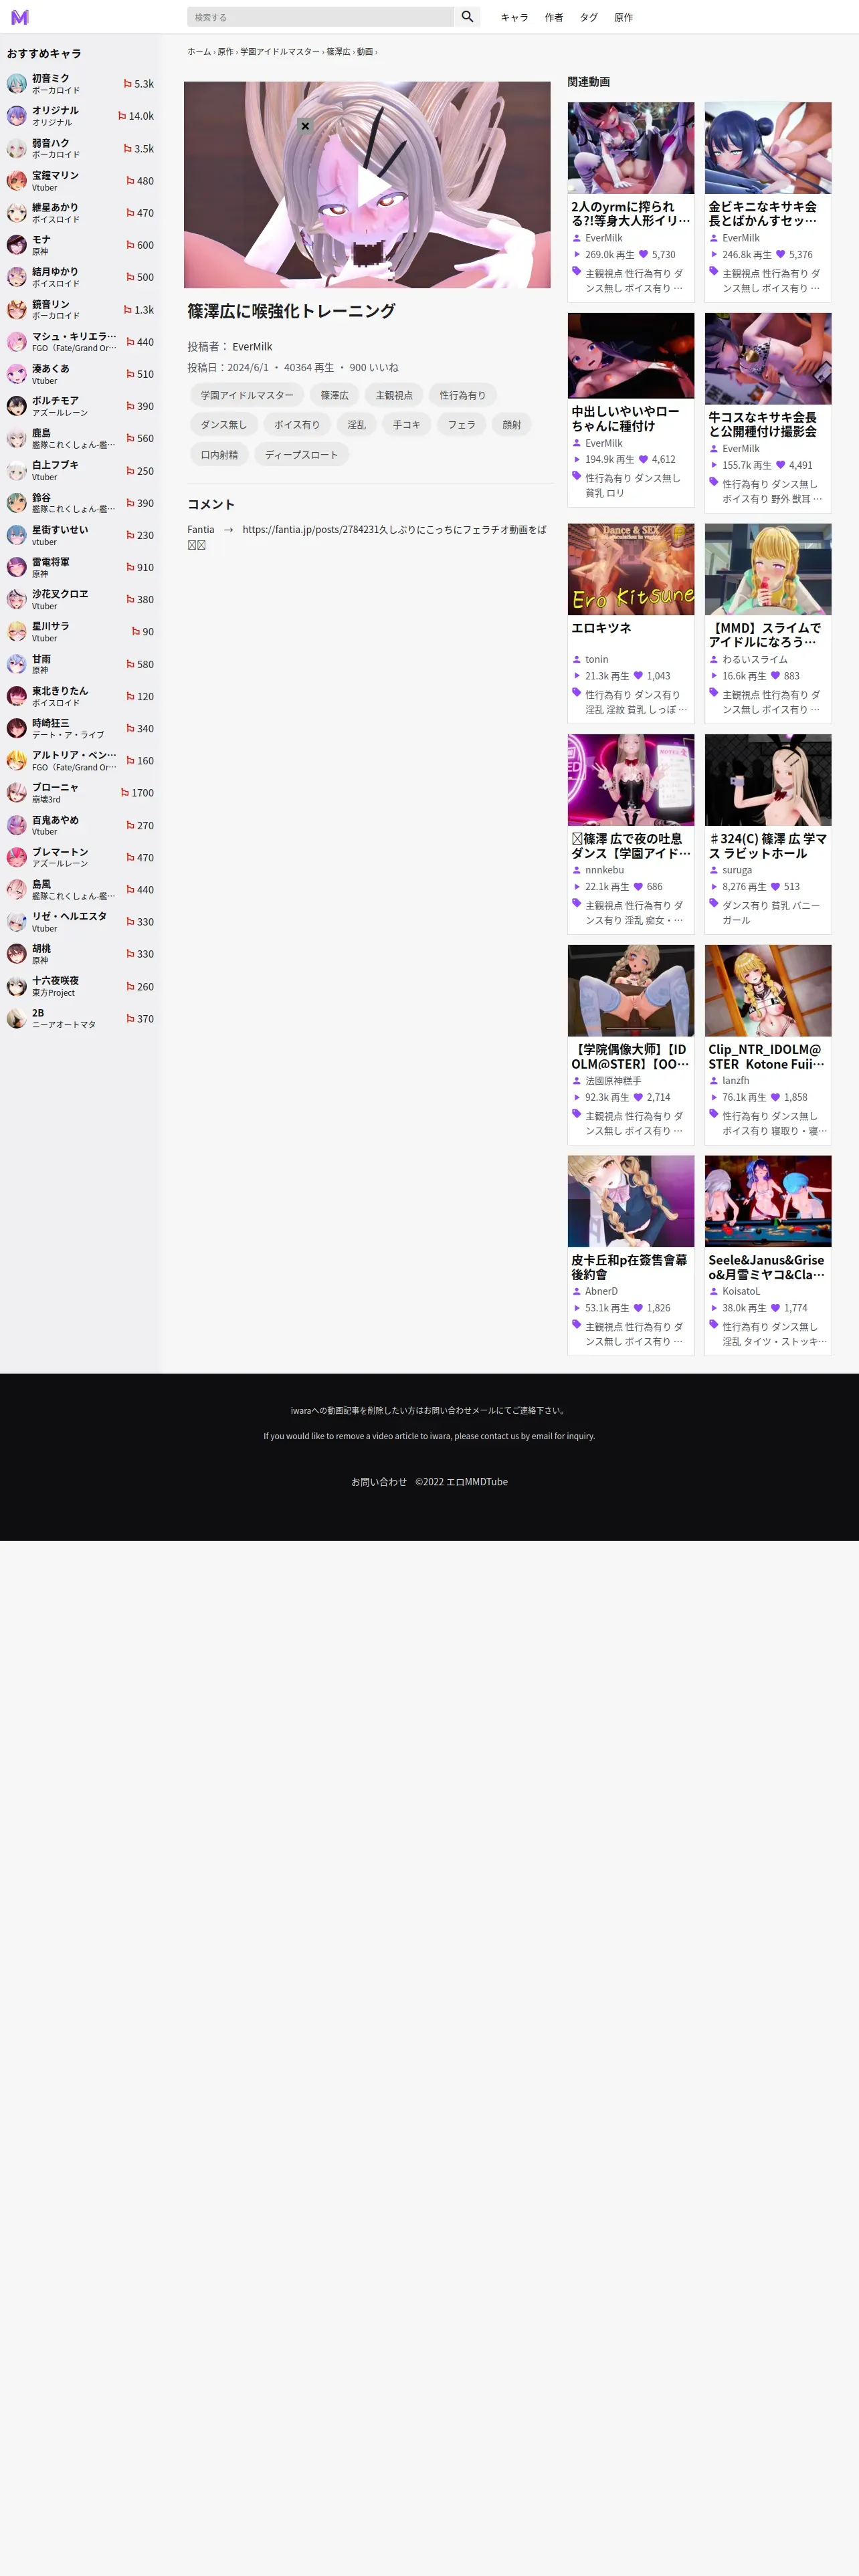Click the モナ avatar icon
The height and width of the screenshot is (2576, 859).
17,245
